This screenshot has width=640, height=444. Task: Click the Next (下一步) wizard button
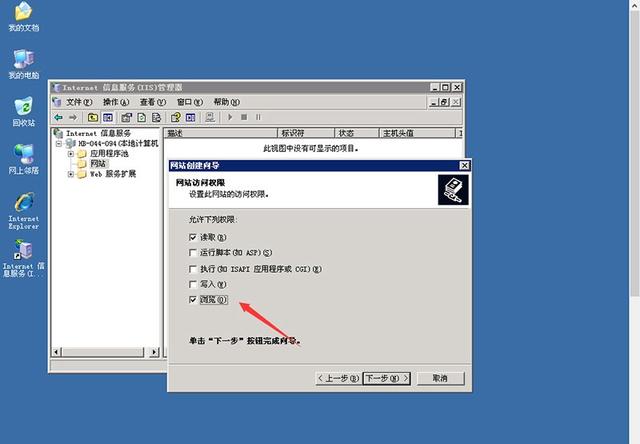click(x=387, y=378)
